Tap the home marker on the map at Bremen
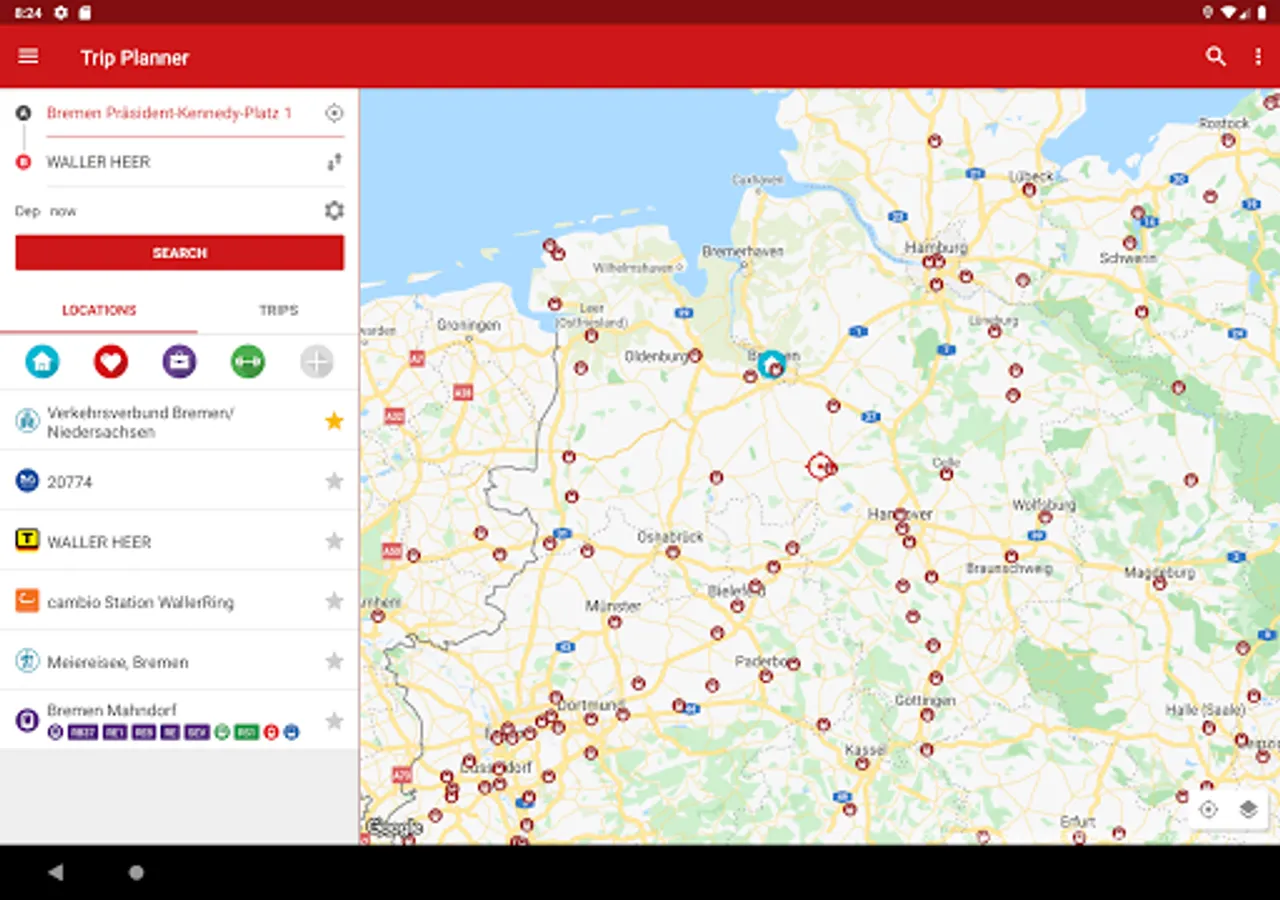 (x=771, y=363)
